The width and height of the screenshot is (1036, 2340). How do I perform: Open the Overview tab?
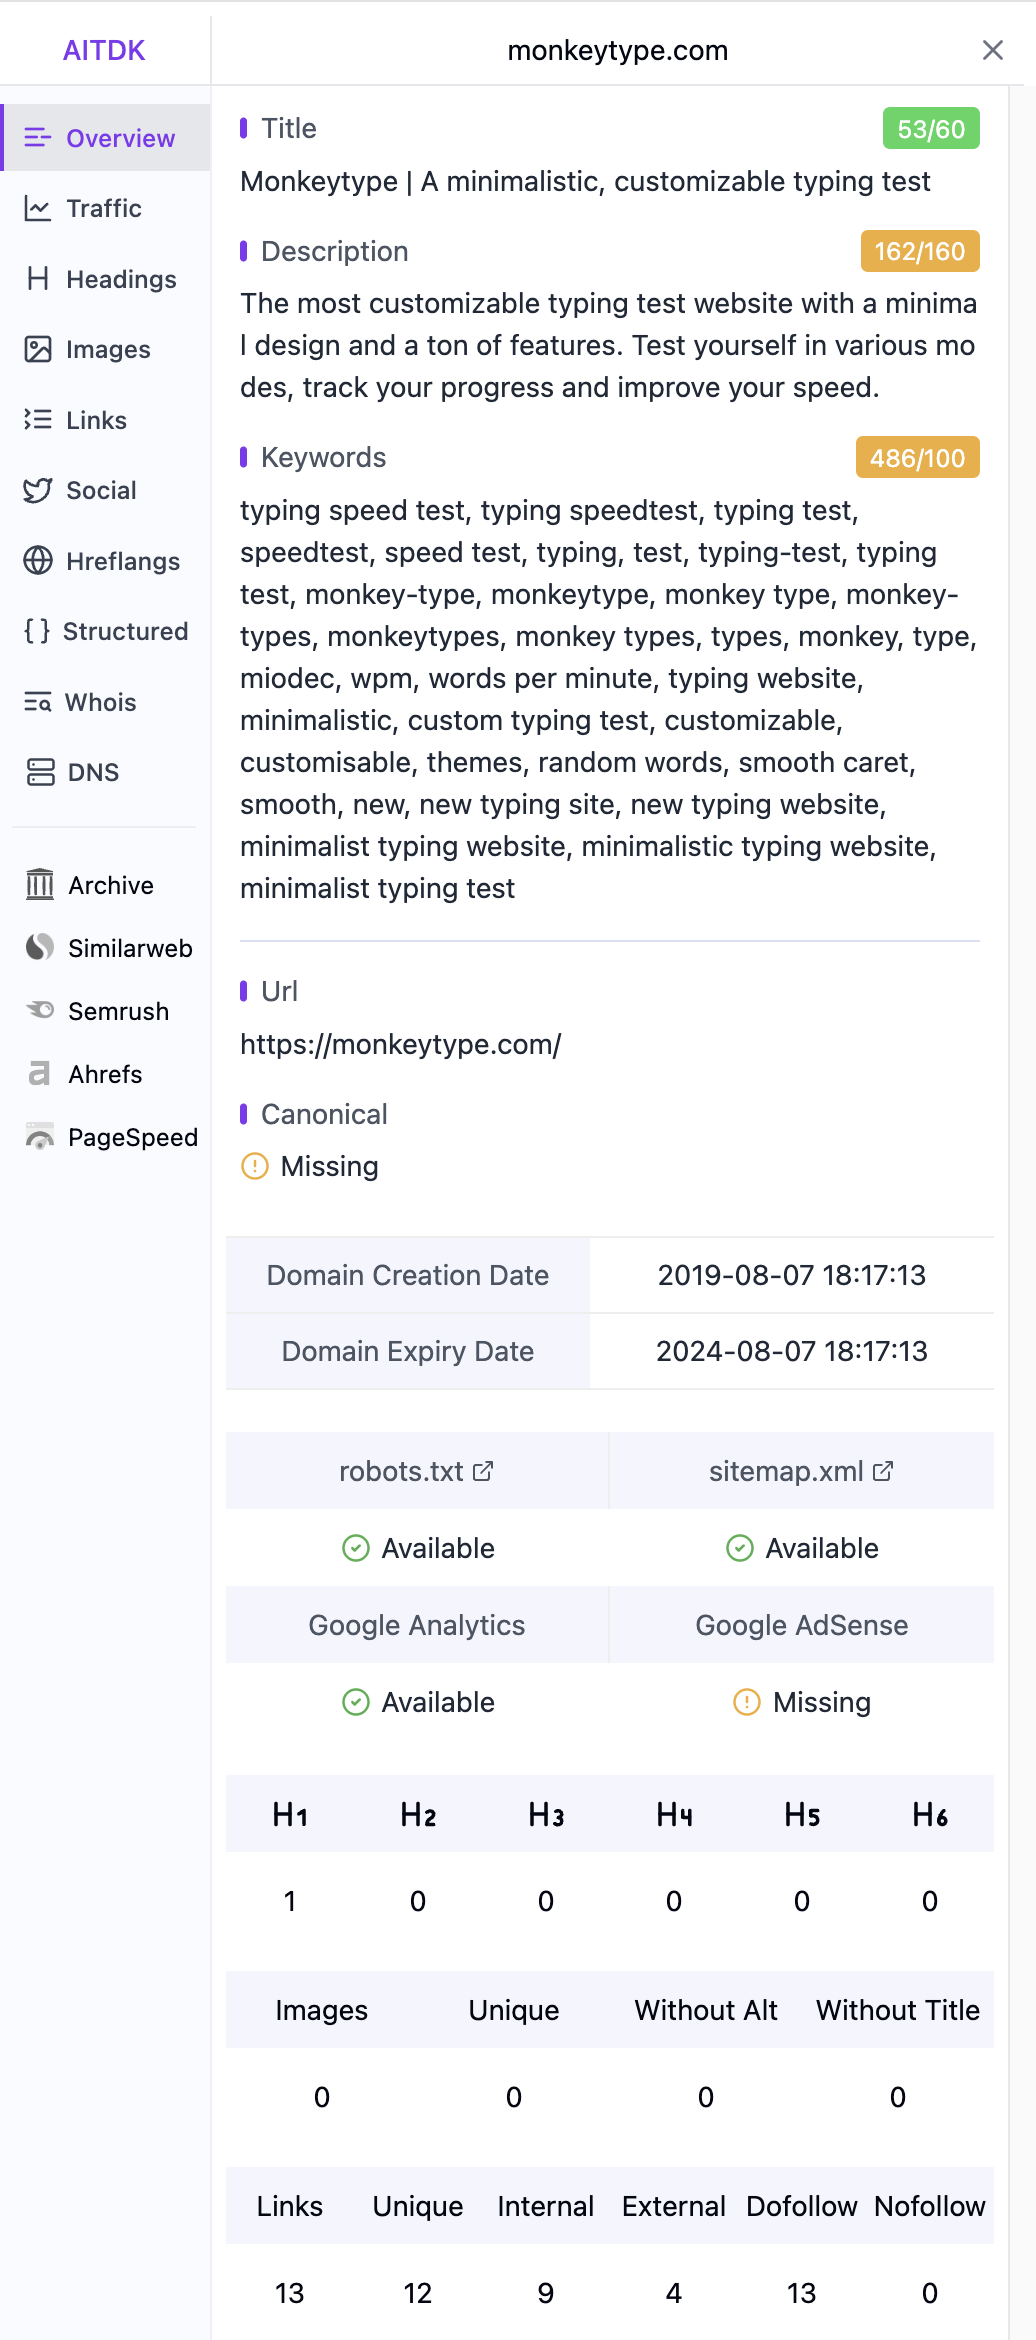point(106,138)
